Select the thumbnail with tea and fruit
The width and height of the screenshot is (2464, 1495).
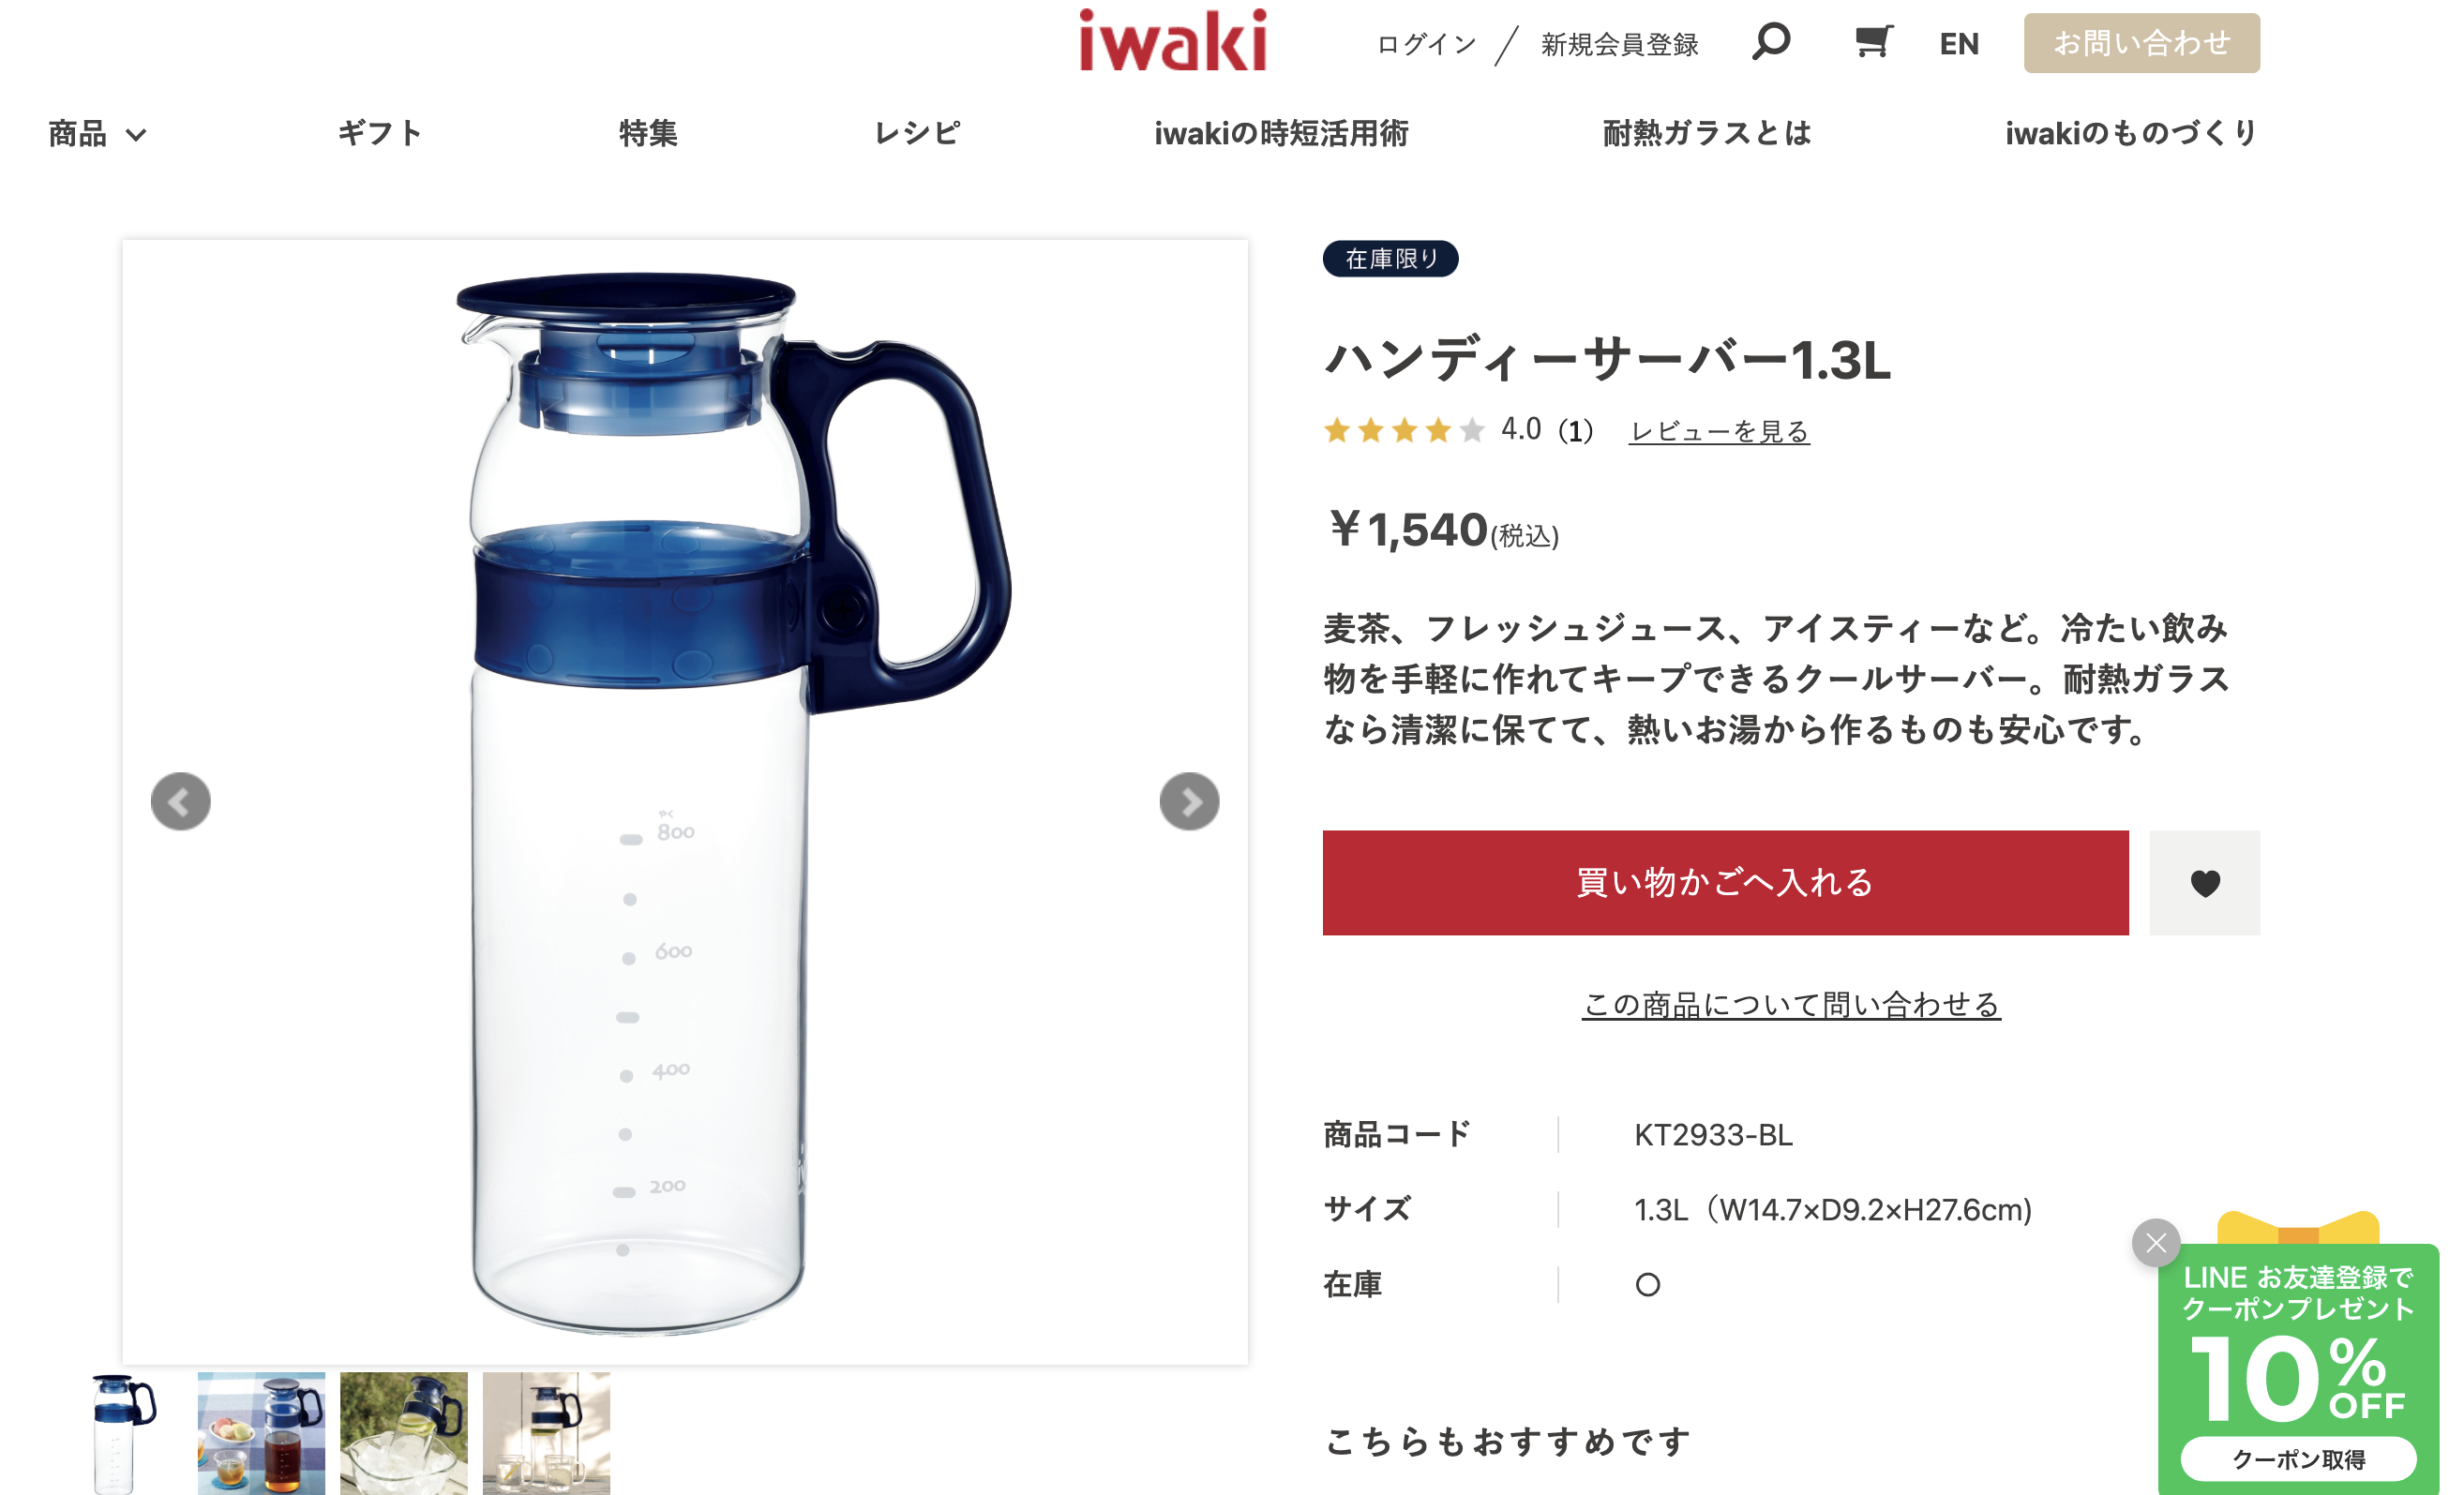[x=261, y=1433]
